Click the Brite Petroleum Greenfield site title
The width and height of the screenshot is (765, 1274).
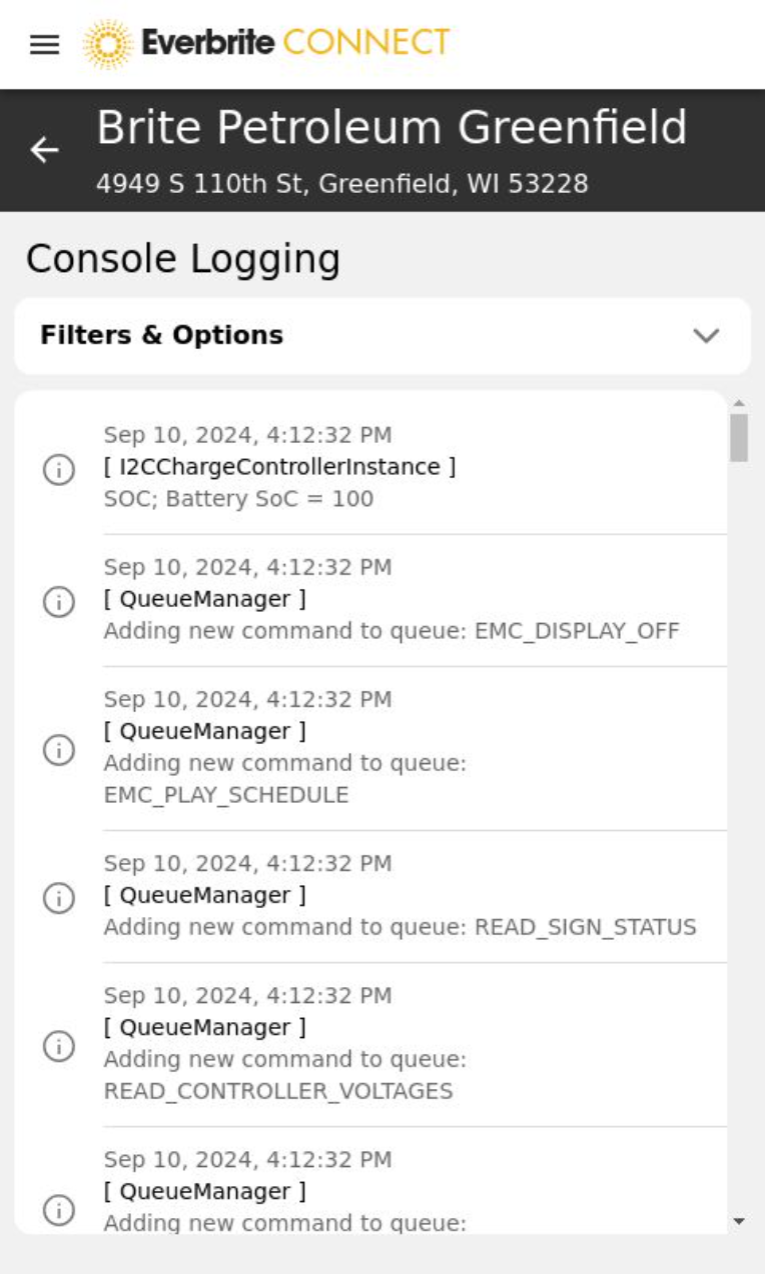pos(391,129)
